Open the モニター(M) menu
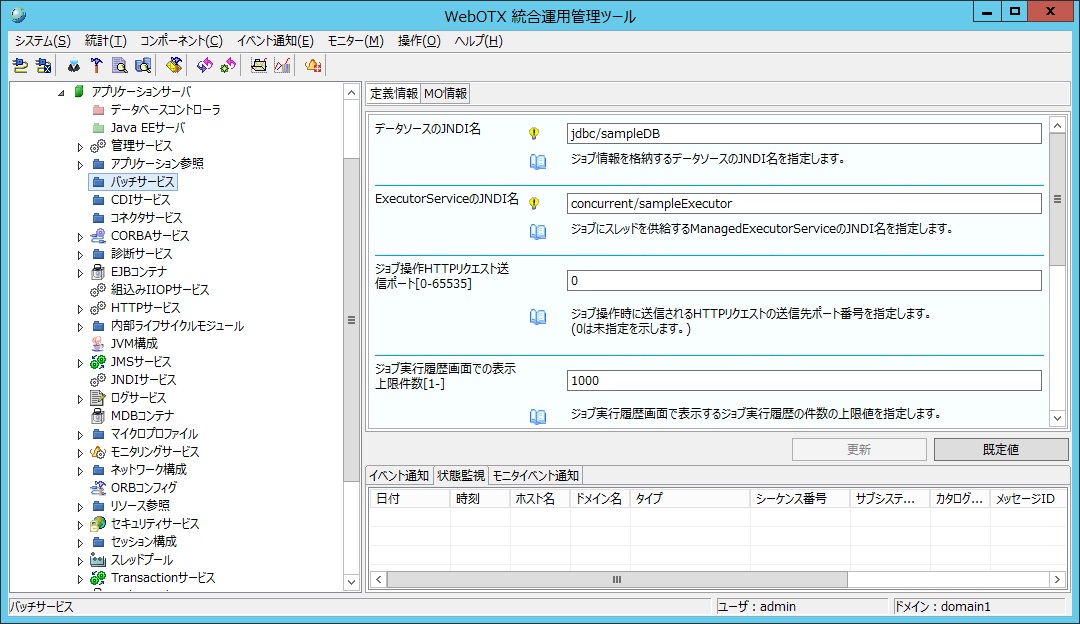Viewport: 1080px width, 624px height. click(x=355, y=41)
